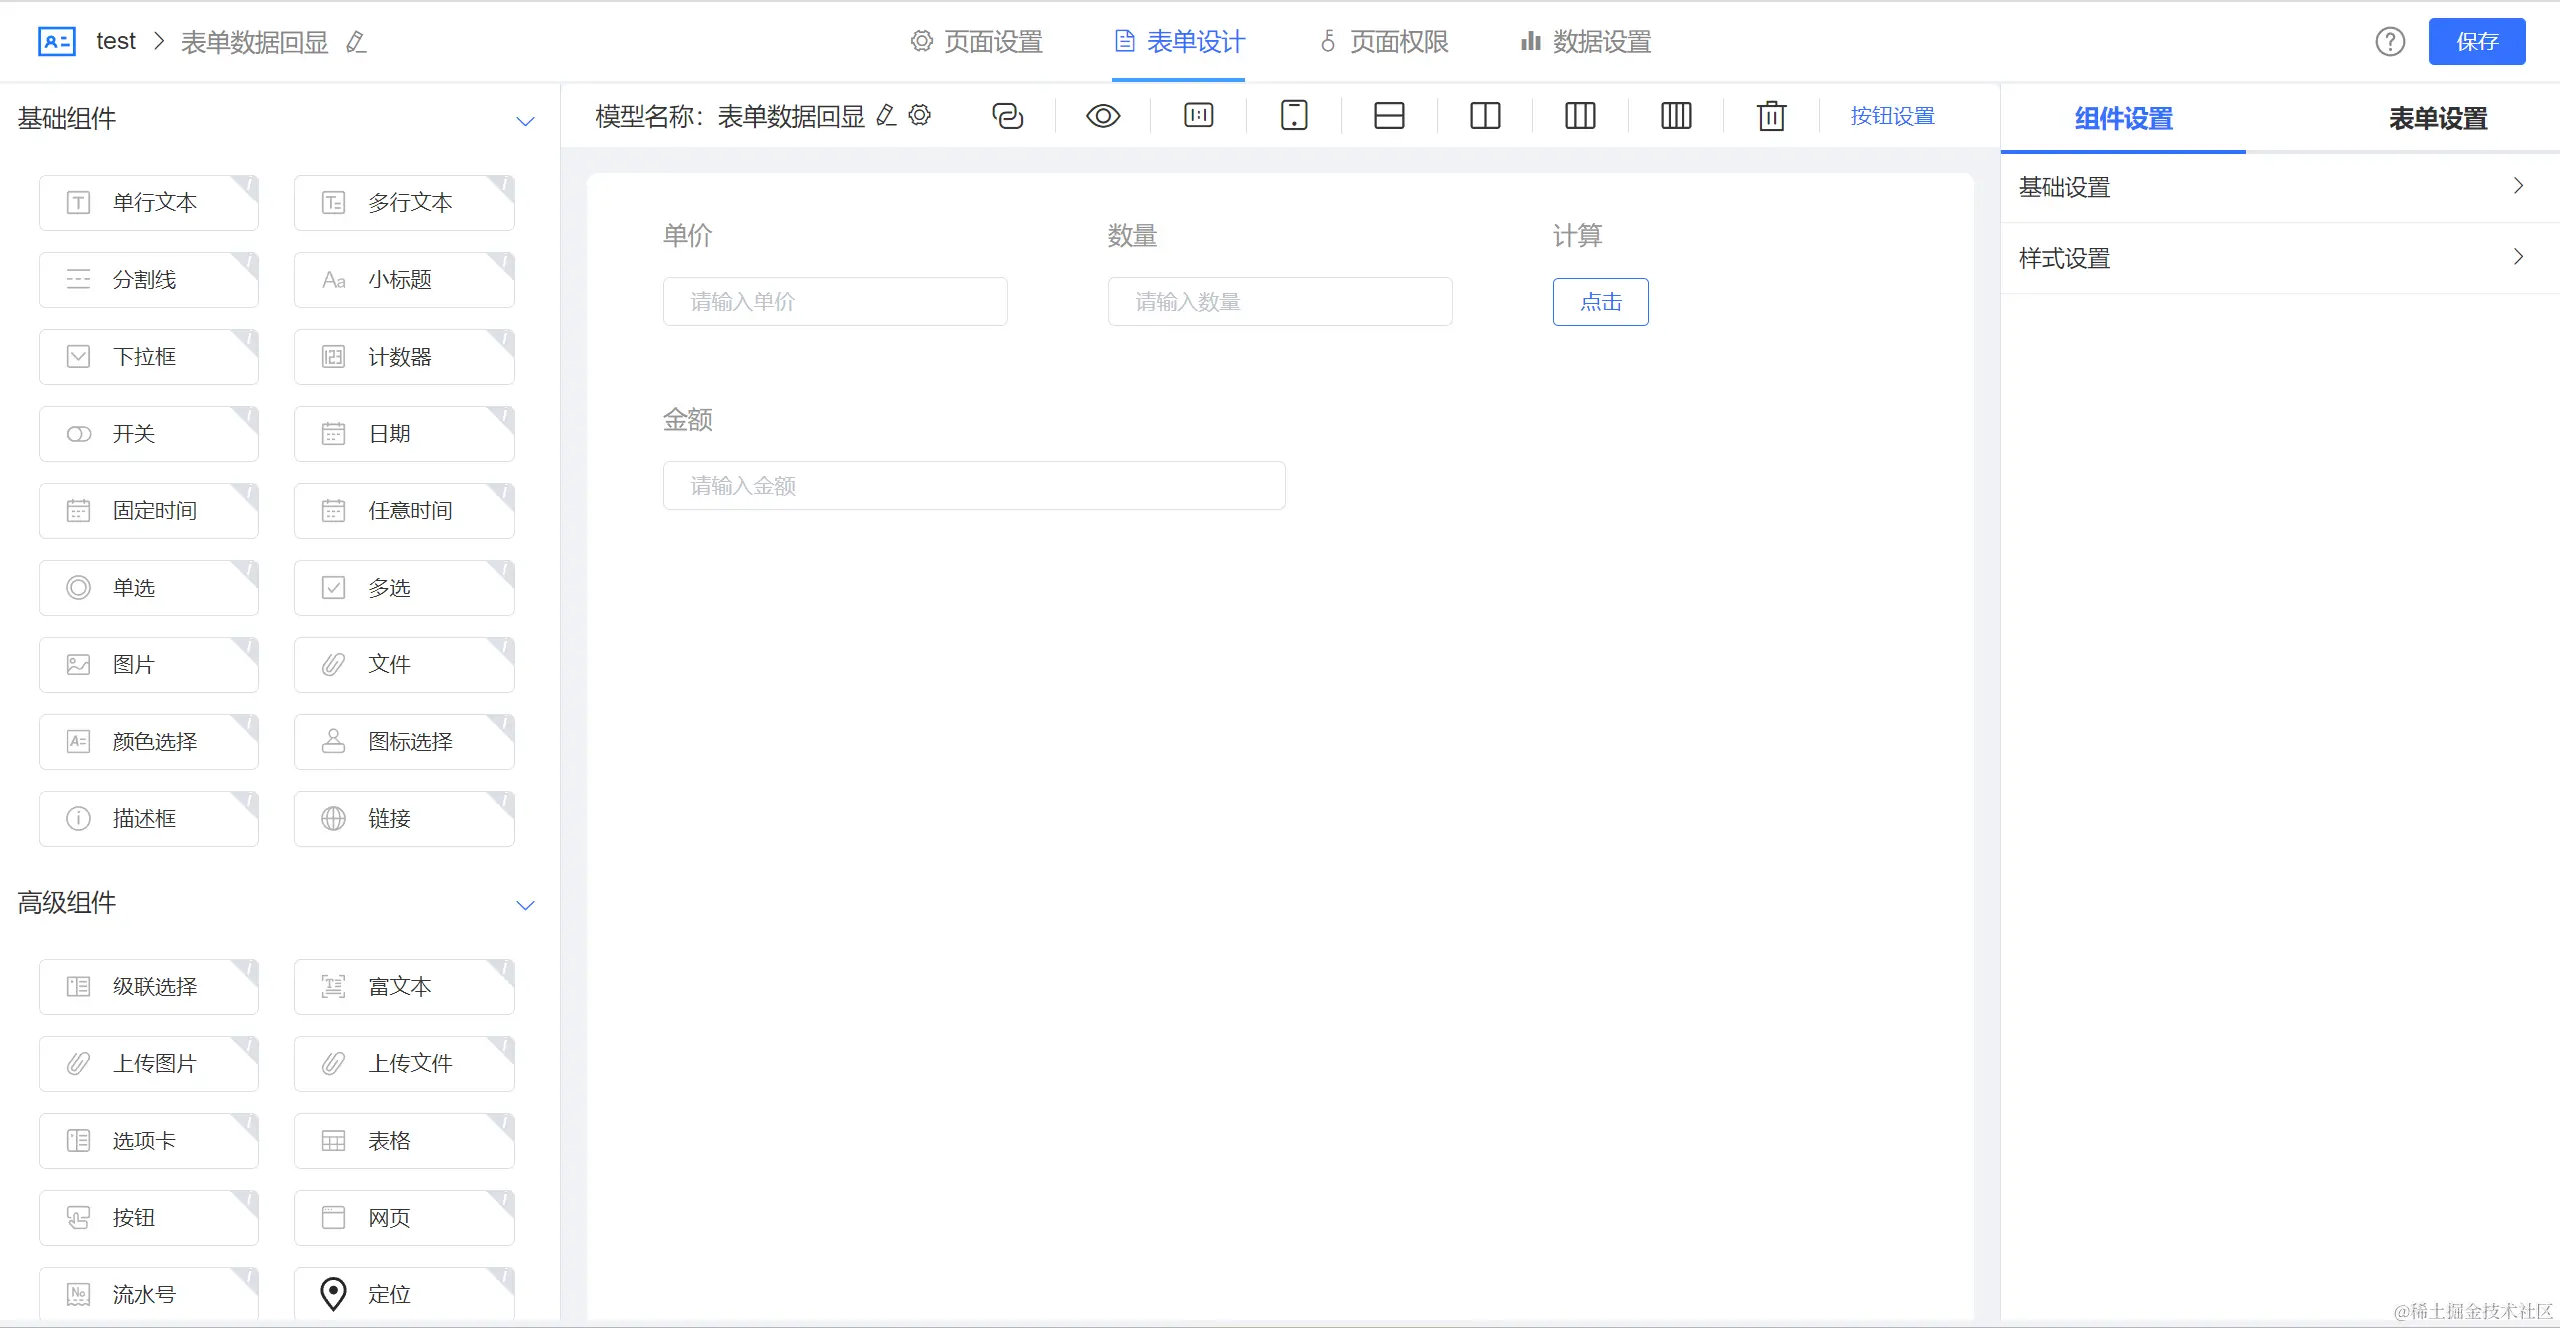
Task: Click the trash delete icon in toolbar
Action: 1771,116
